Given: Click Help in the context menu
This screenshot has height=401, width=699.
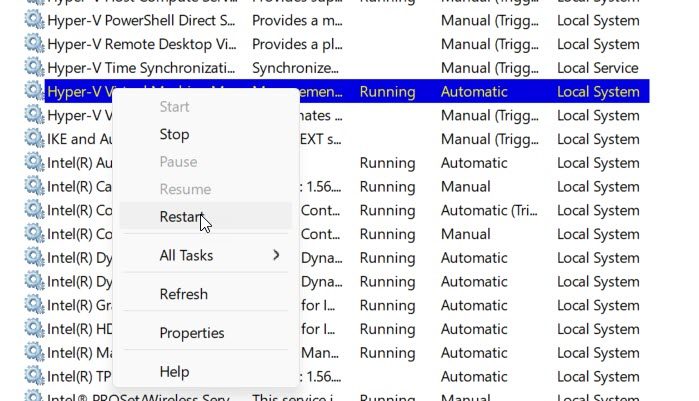Looking at the screenshot, I should [174, 372].
